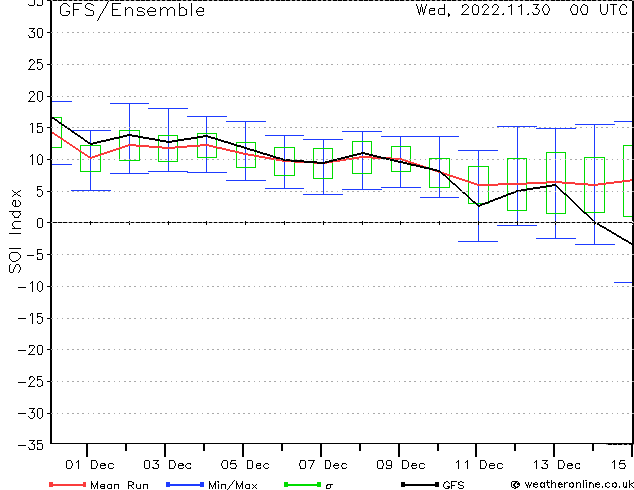This screenshot has width=634, height=490.
Task: Click the 30 y-axis value
Action: point(36,33)
